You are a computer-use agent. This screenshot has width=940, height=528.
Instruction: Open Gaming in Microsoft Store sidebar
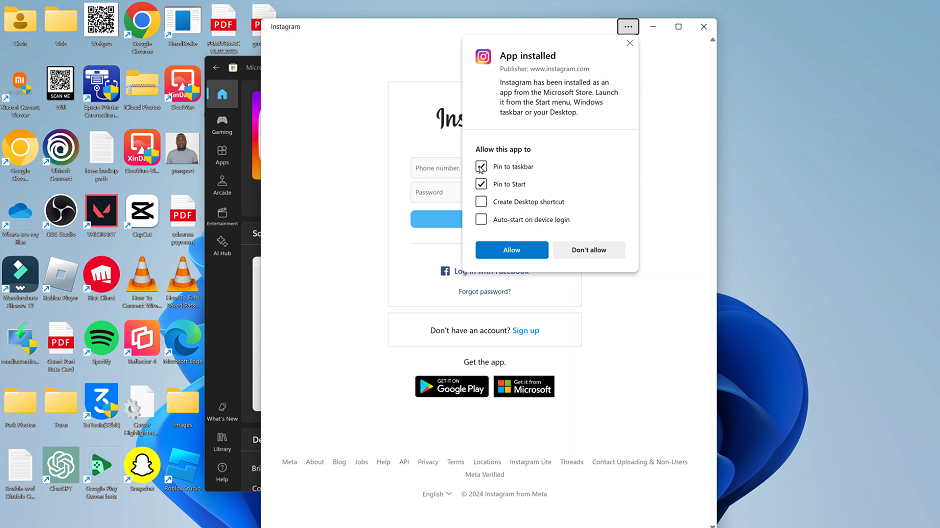point(222,125)
